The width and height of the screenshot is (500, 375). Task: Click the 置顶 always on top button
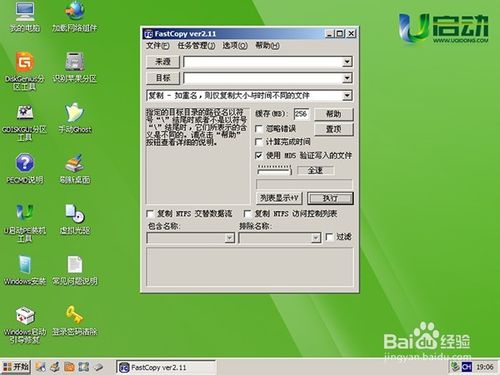(333, 129)
